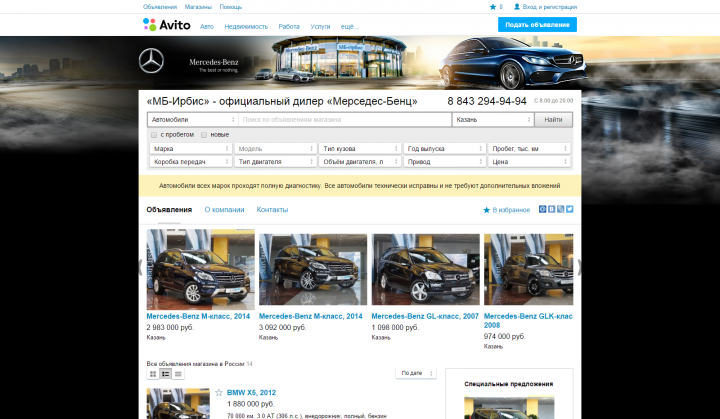The width and height of the screenshot is (720, 419).
Task: Toggle новые checkbox
Action: [204, 135]
